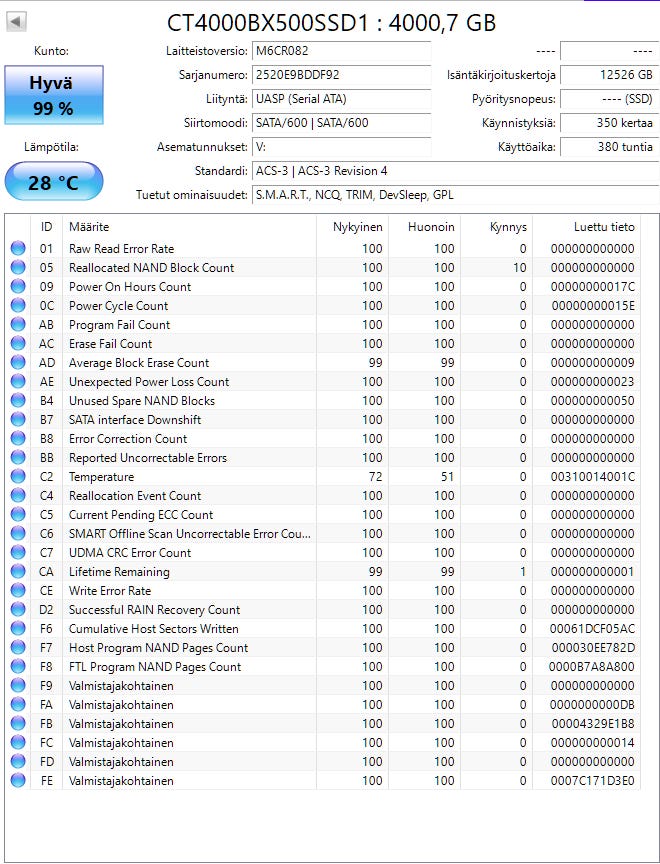Click the blue orb beside Temperature attribute
The height and width of the screenshot is (864, 660).
(x=18, y=477)
